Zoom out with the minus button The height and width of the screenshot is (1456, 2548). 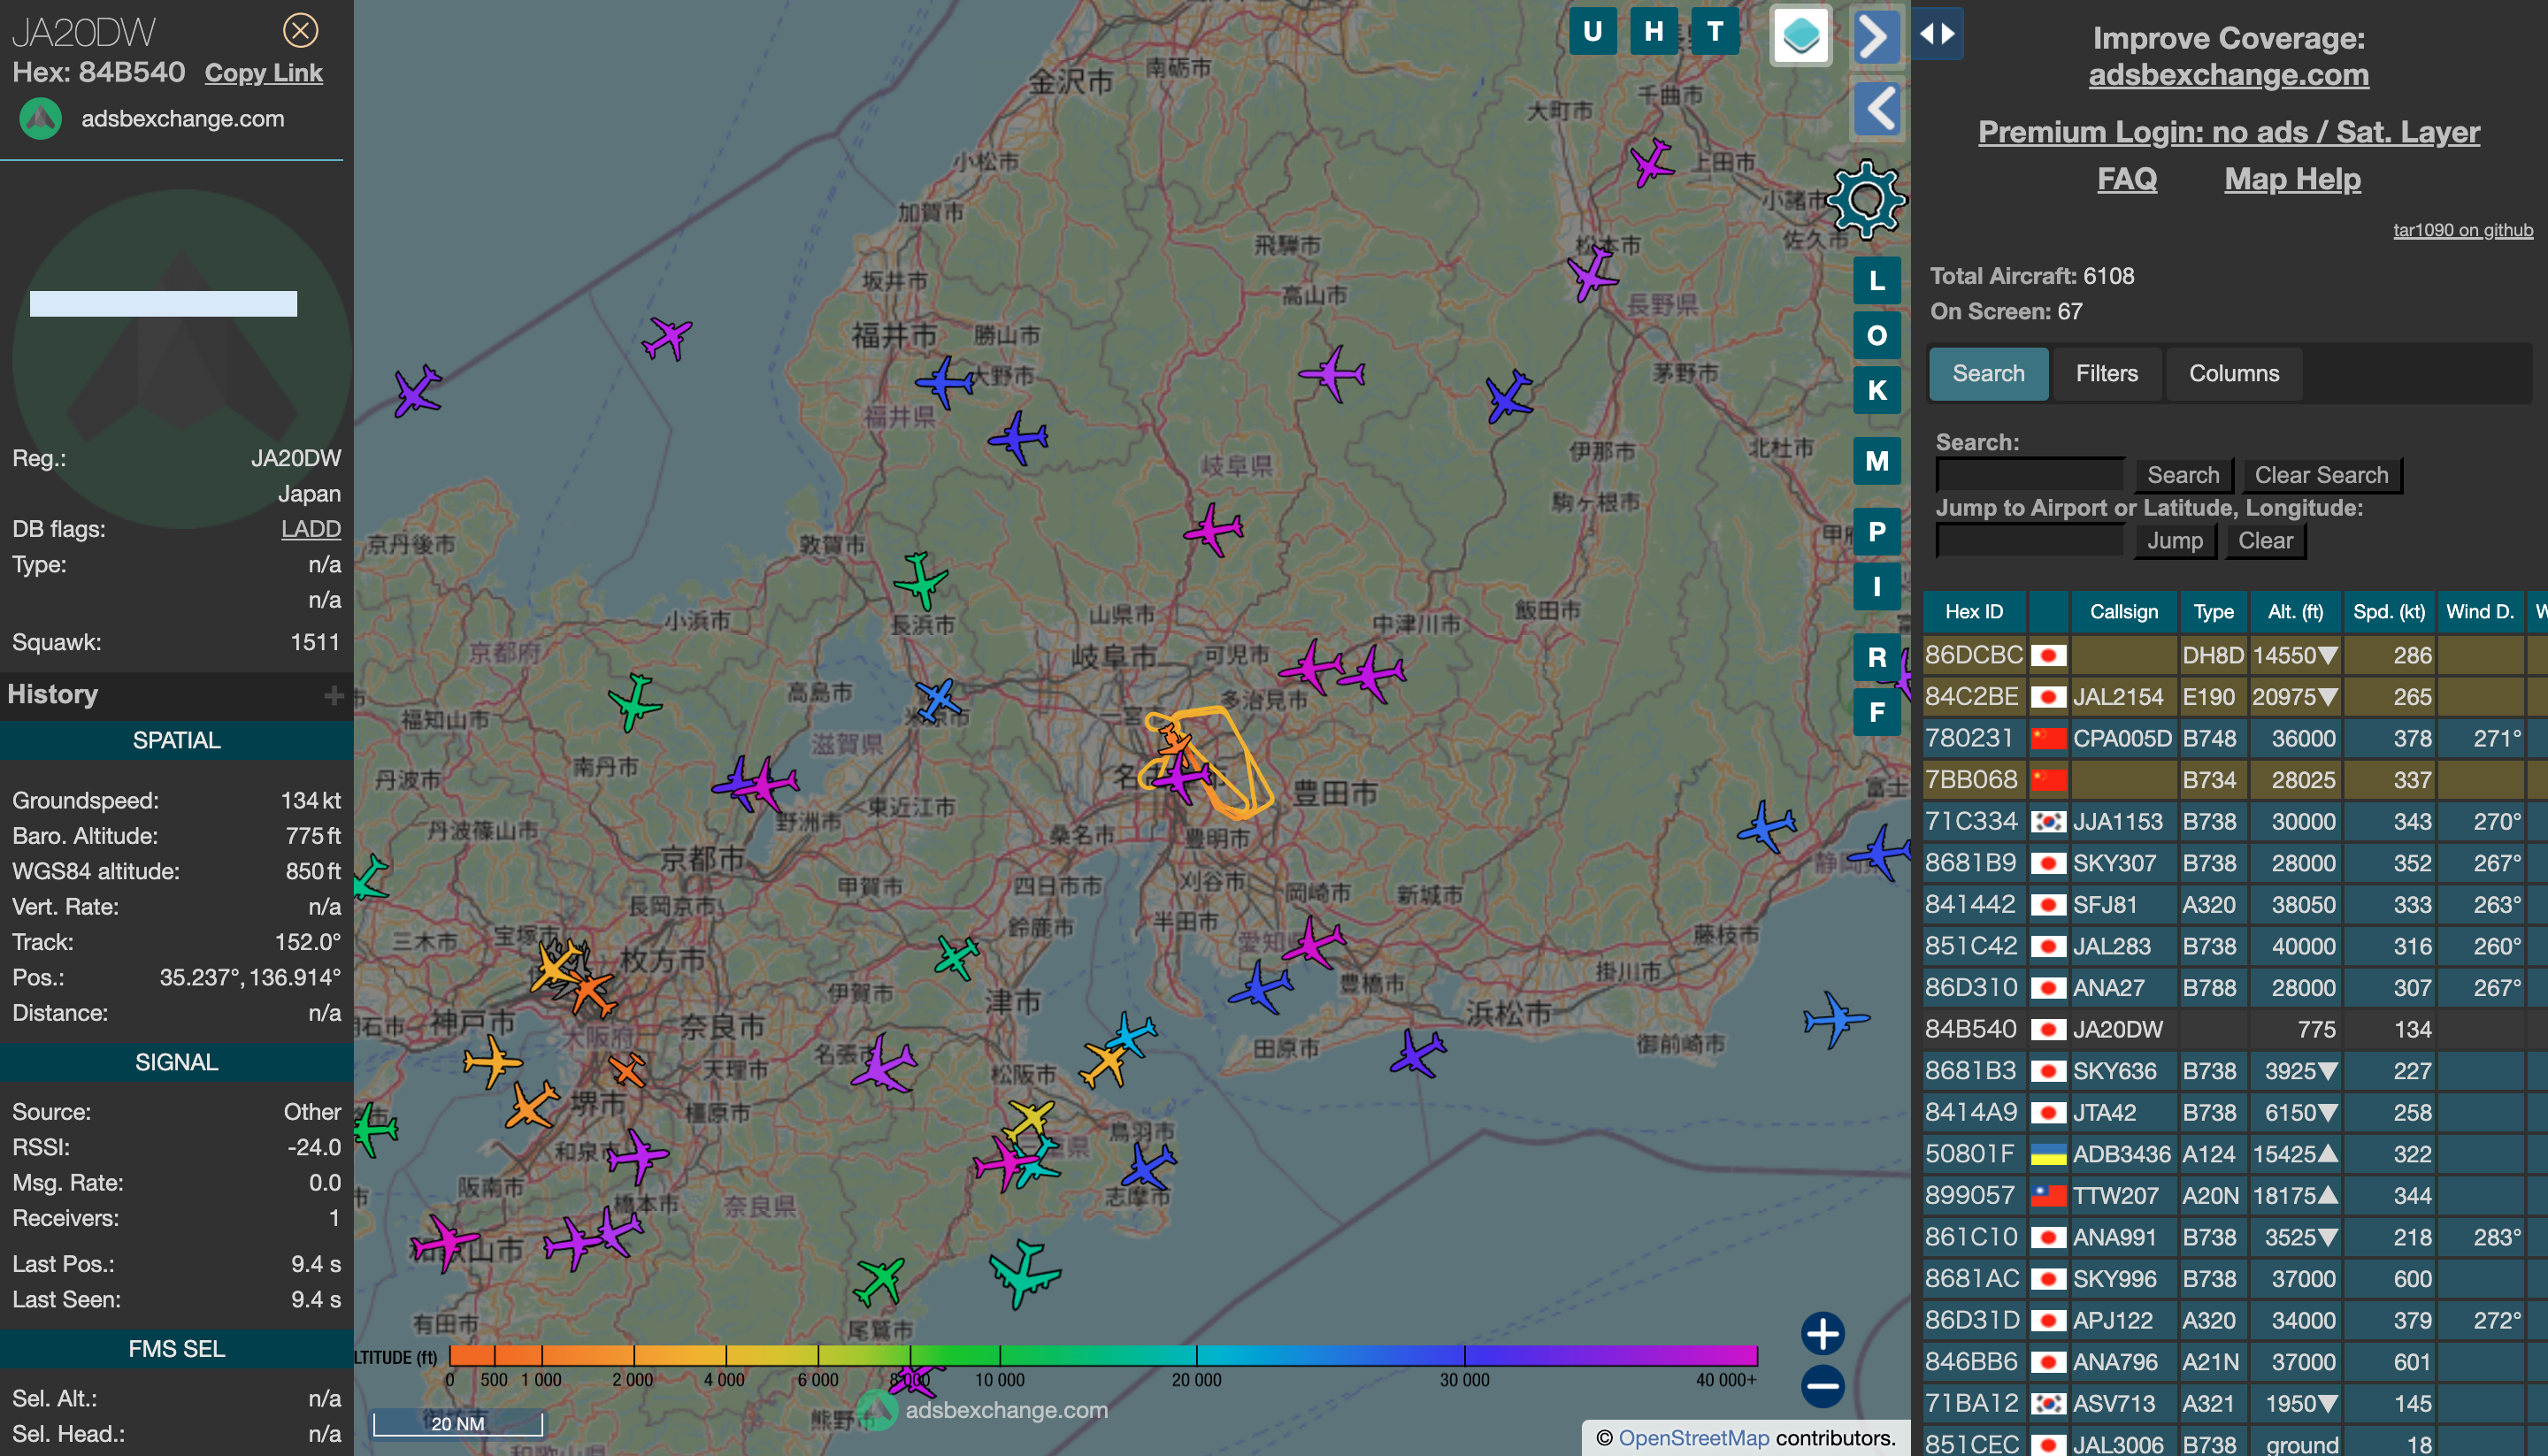(x=1823, y=1386)
